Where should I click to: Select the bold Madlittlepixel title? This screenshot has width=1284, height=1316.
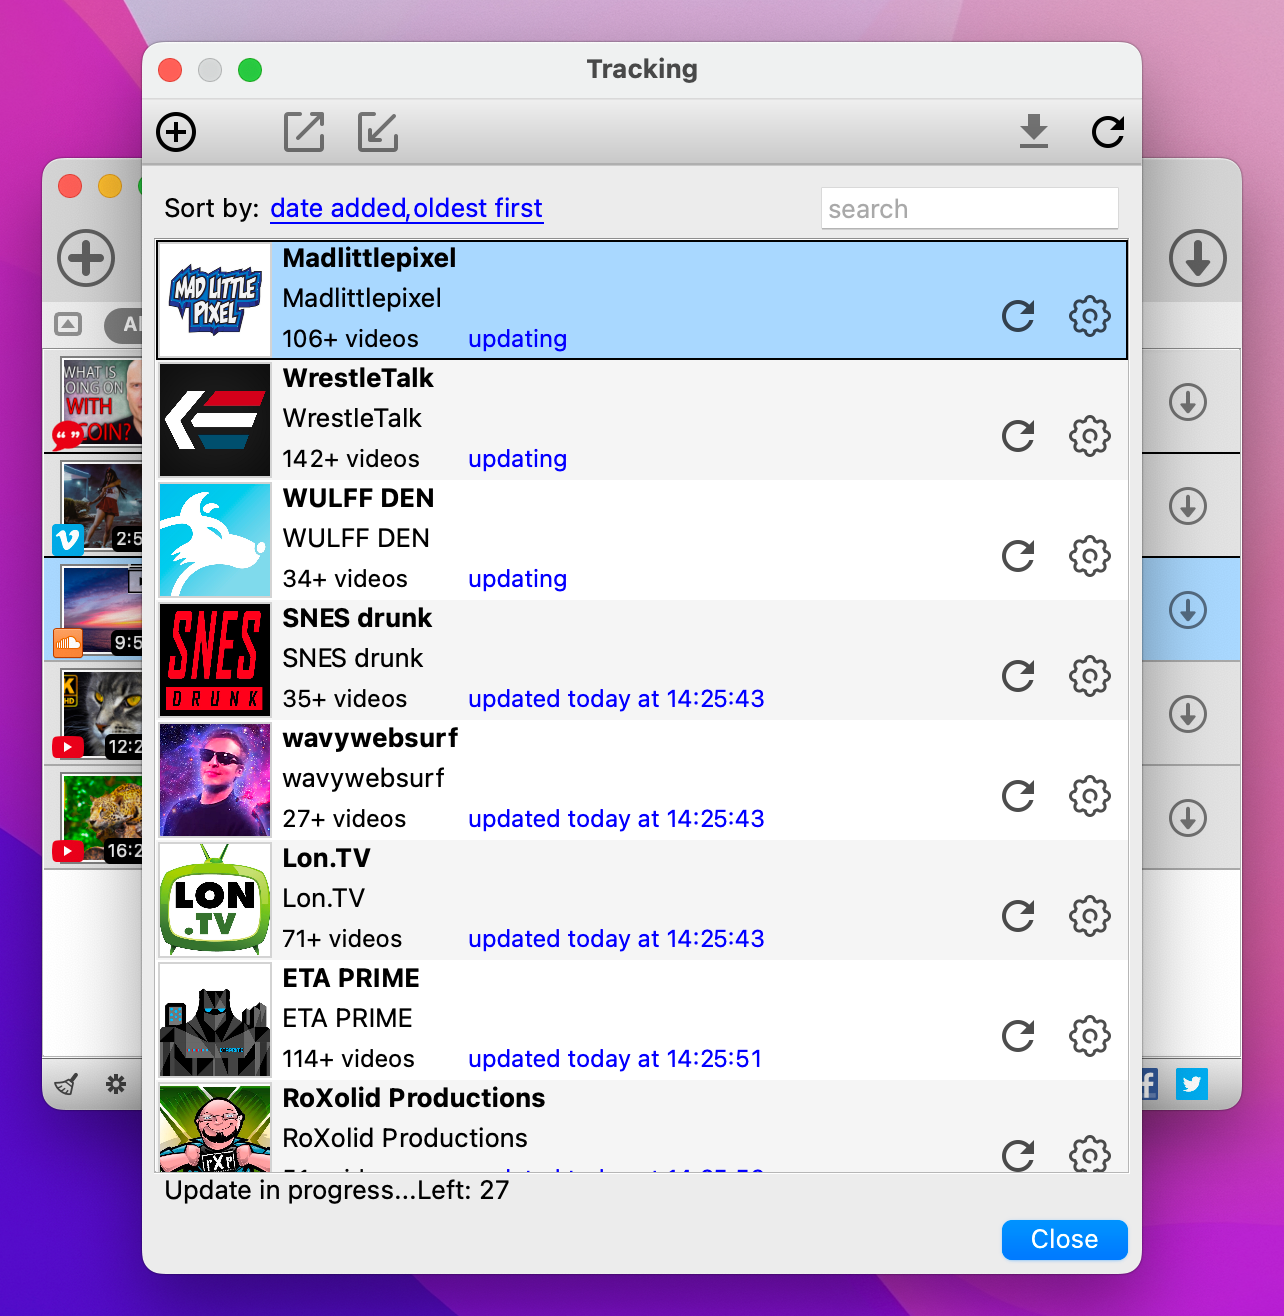click(369, 258)
